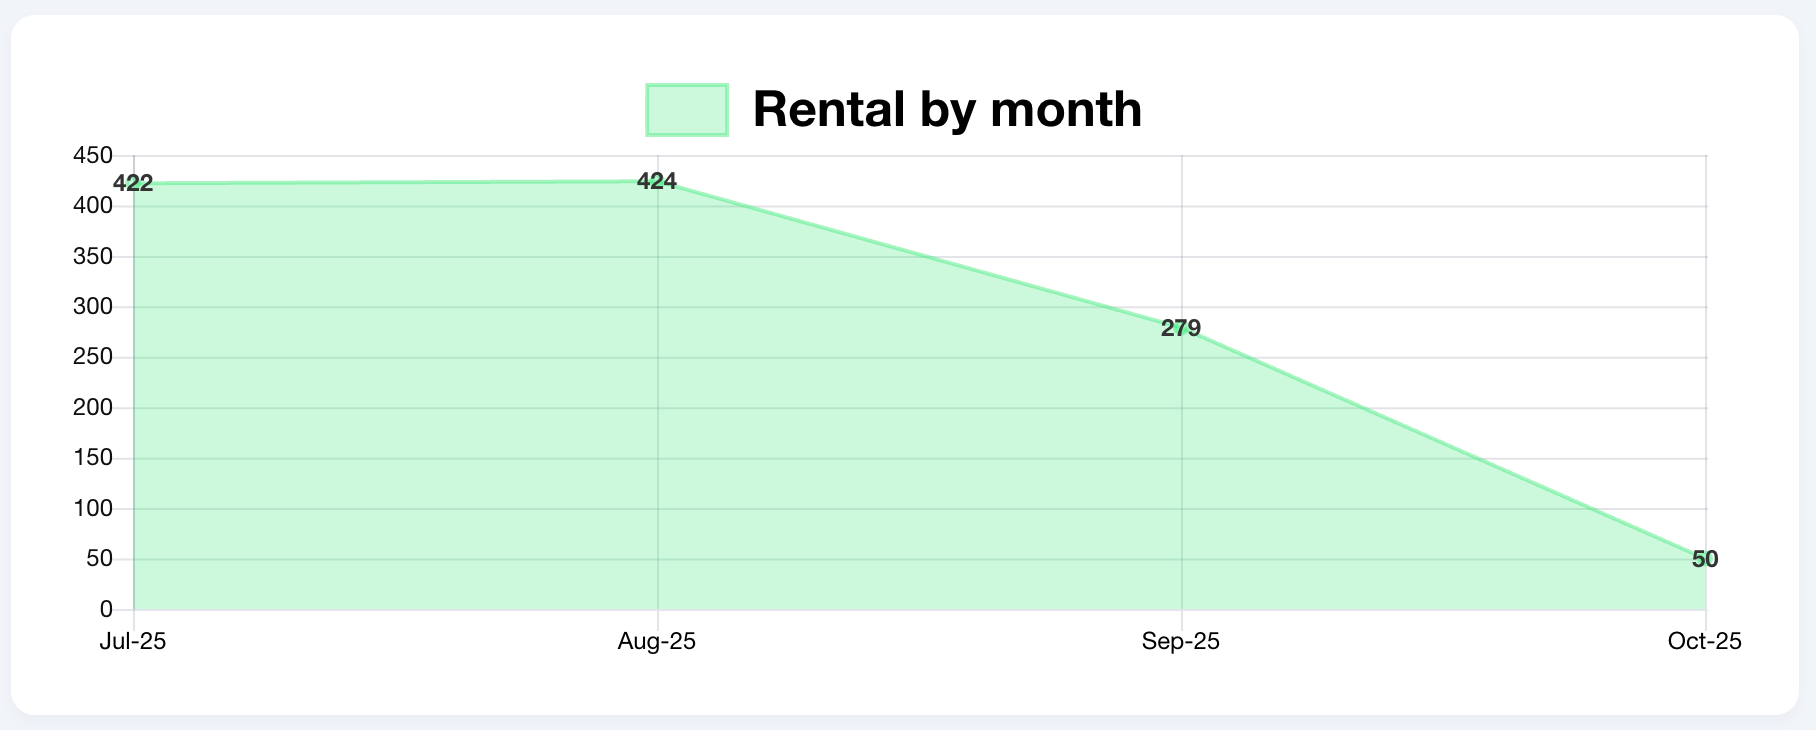Click the Aug-25 x-axis label
Image resolution: width=1816 pixels, height=730 pixels.
point(657,642)
